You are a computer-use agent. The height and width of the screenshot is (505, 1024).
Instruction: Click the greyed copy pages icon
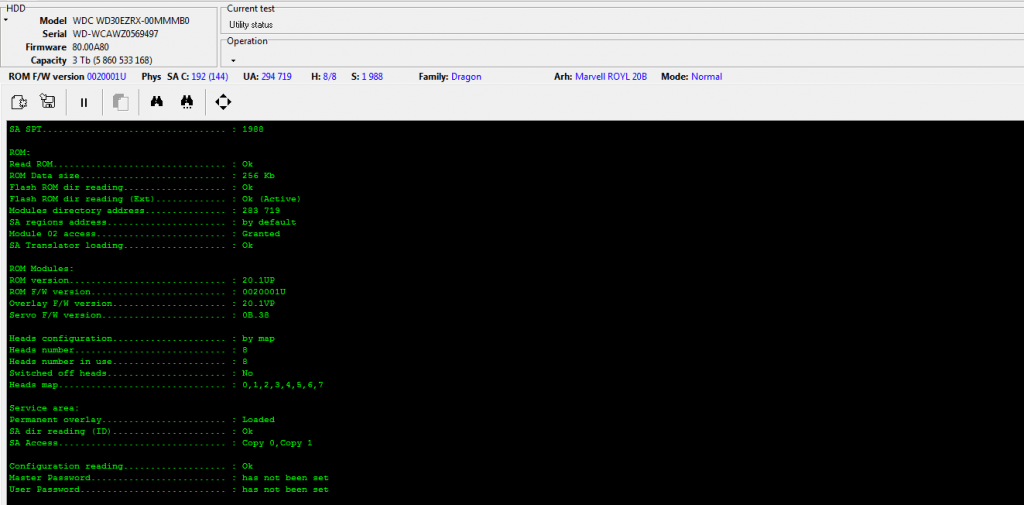pos(121,103)
